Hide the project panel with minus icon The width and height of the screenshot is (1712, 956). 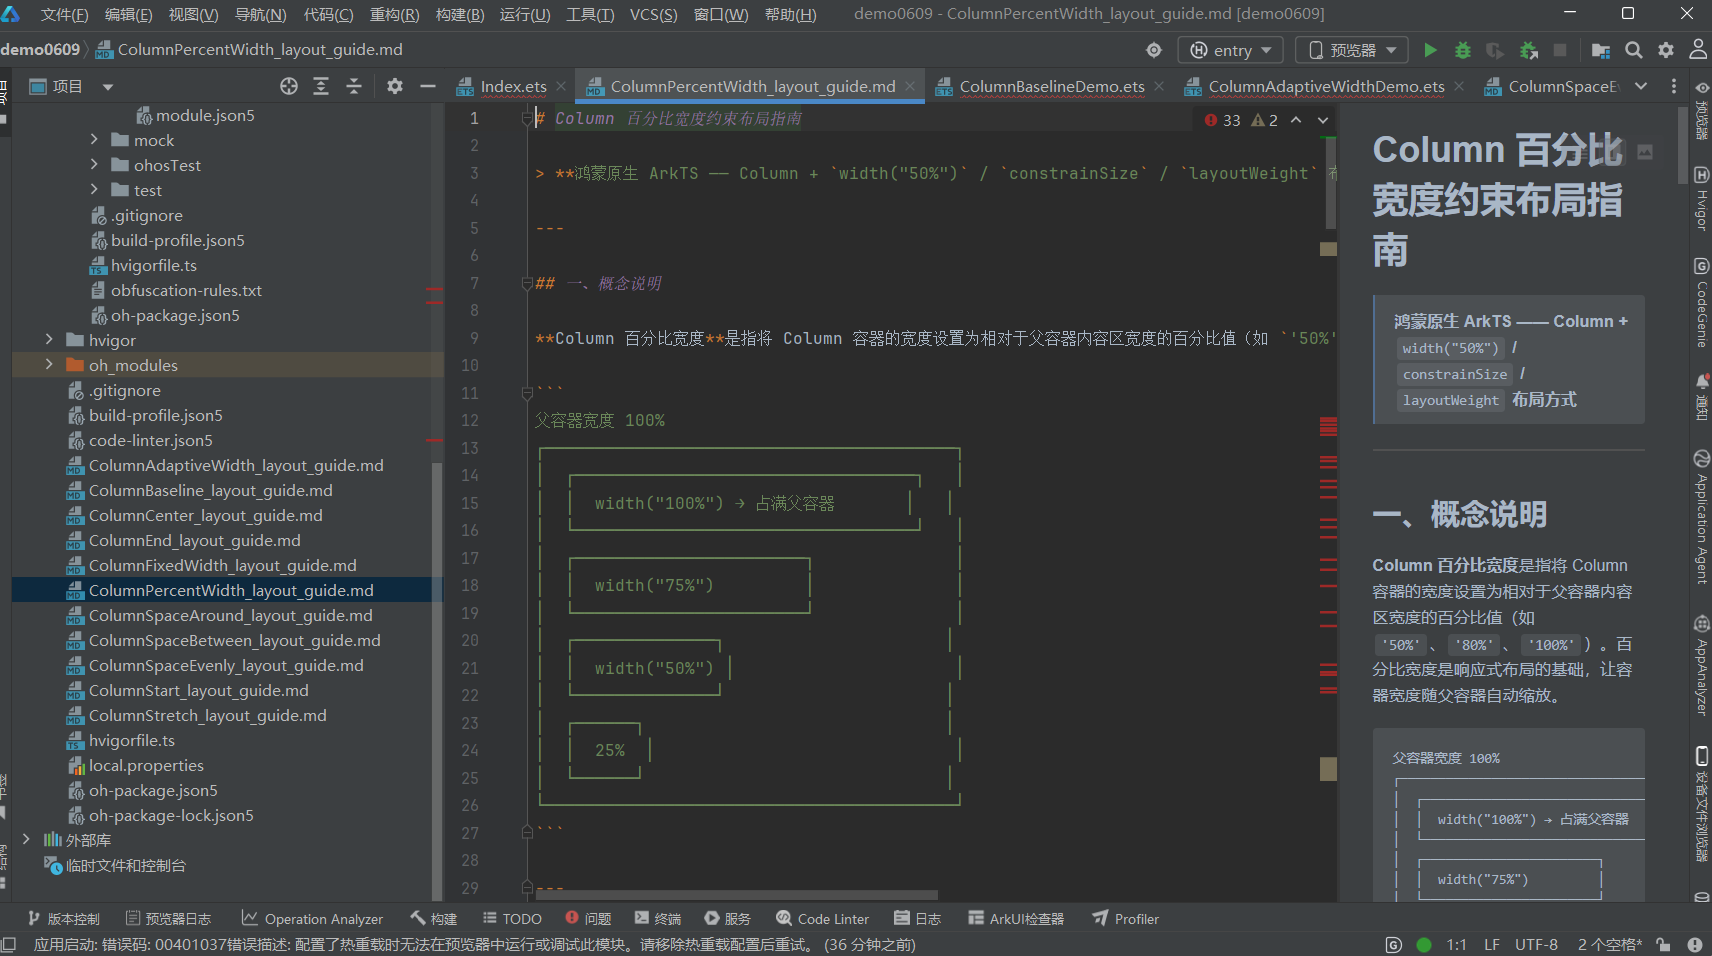tap(428, 86)
